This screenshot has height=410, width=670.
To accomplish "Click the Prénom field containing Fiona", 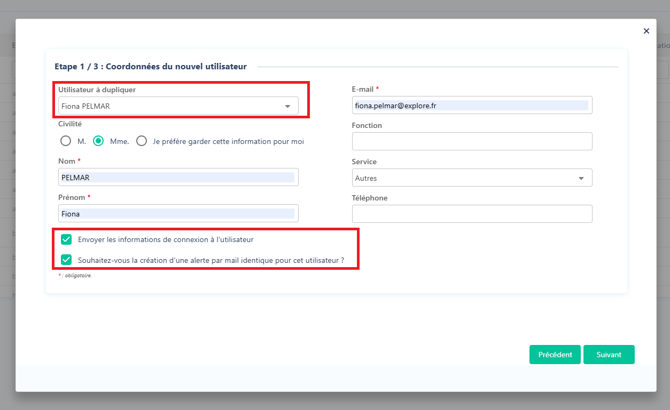I will coord(178,214).
